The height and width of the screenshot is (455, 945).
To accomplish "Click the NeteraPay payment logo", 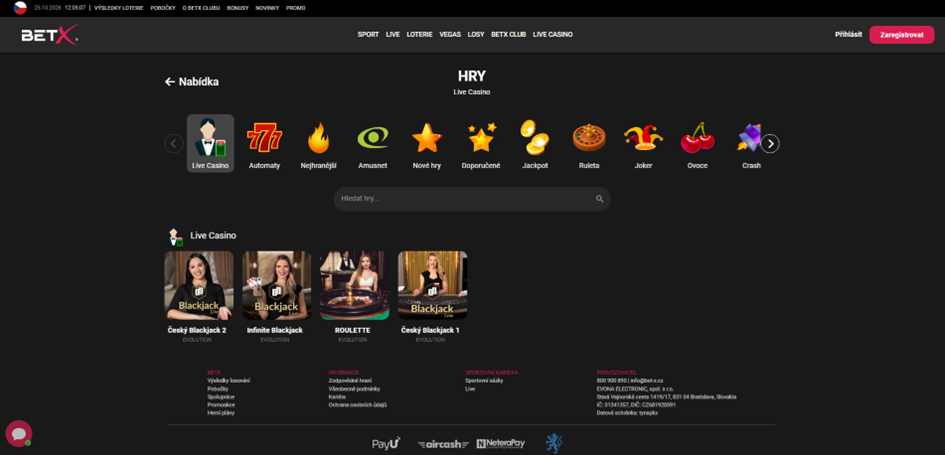I will pyautogui.click(x=500, y=444).
